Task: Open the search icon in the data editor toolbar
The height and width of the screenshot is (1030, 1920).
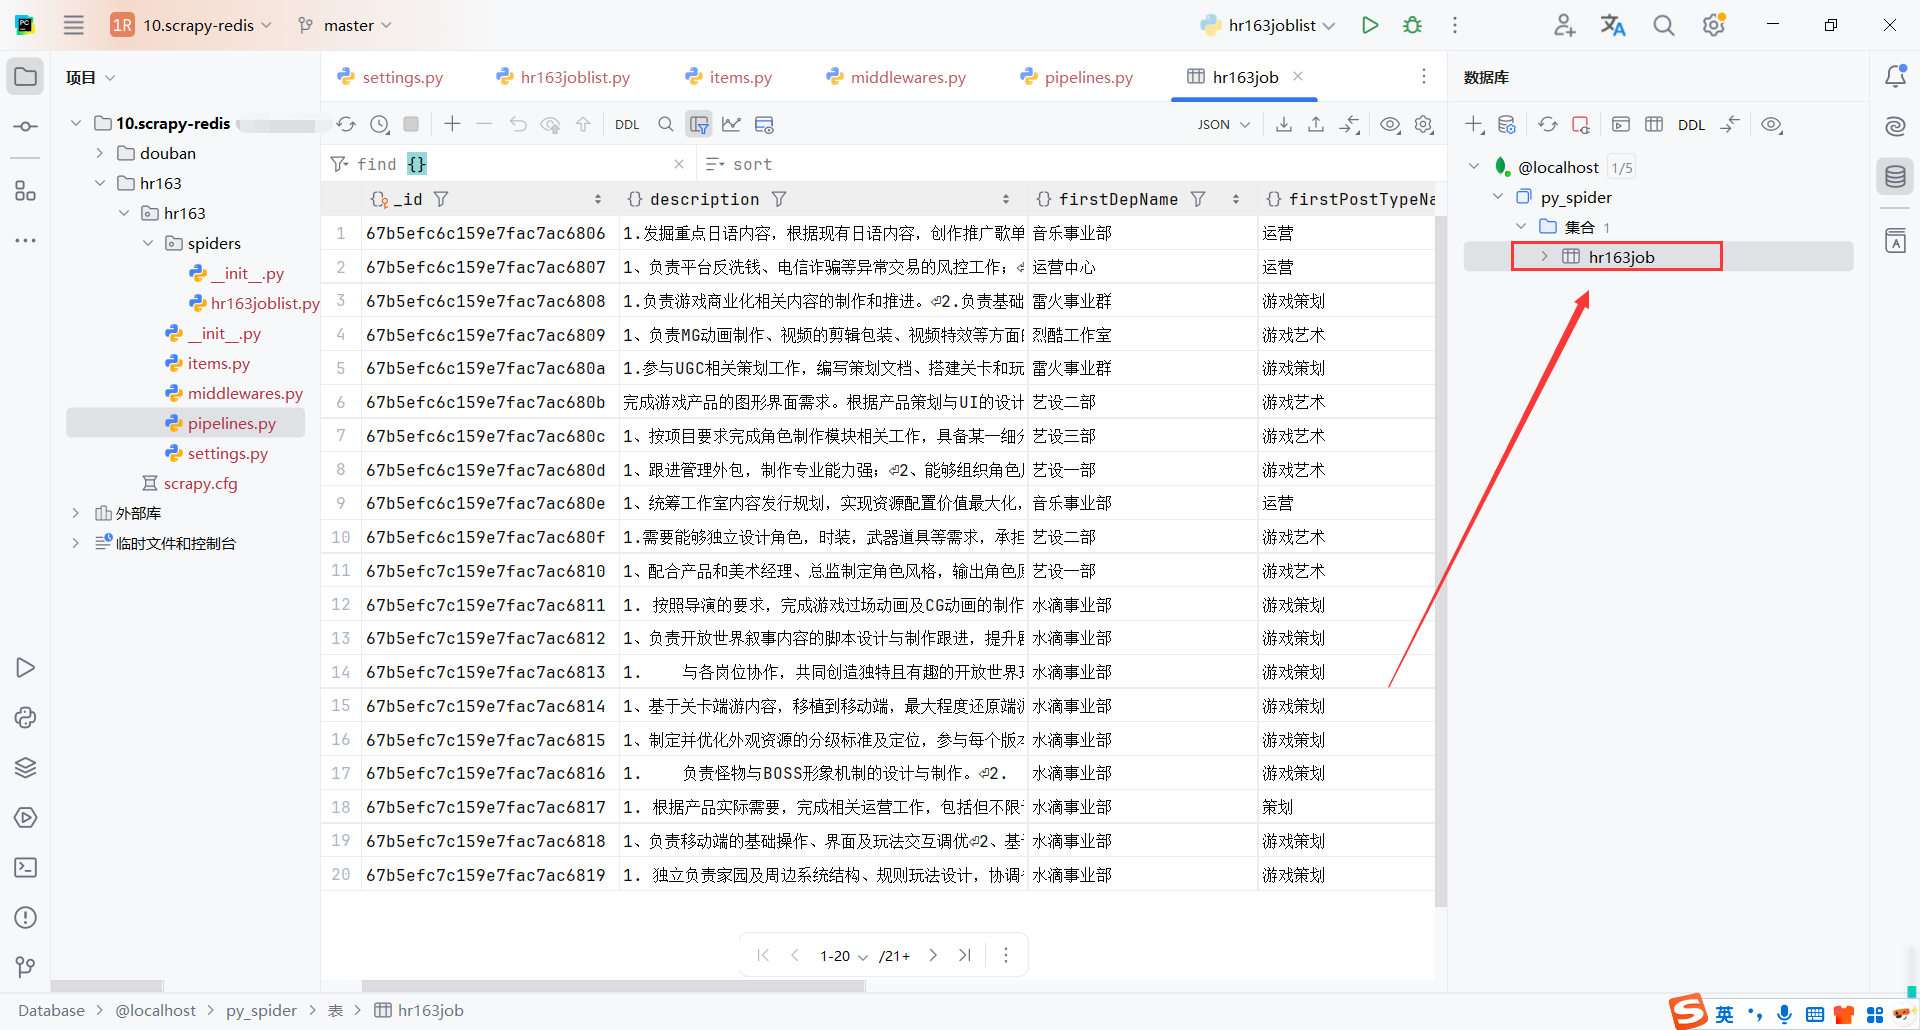Action: (x=665, y=124)
